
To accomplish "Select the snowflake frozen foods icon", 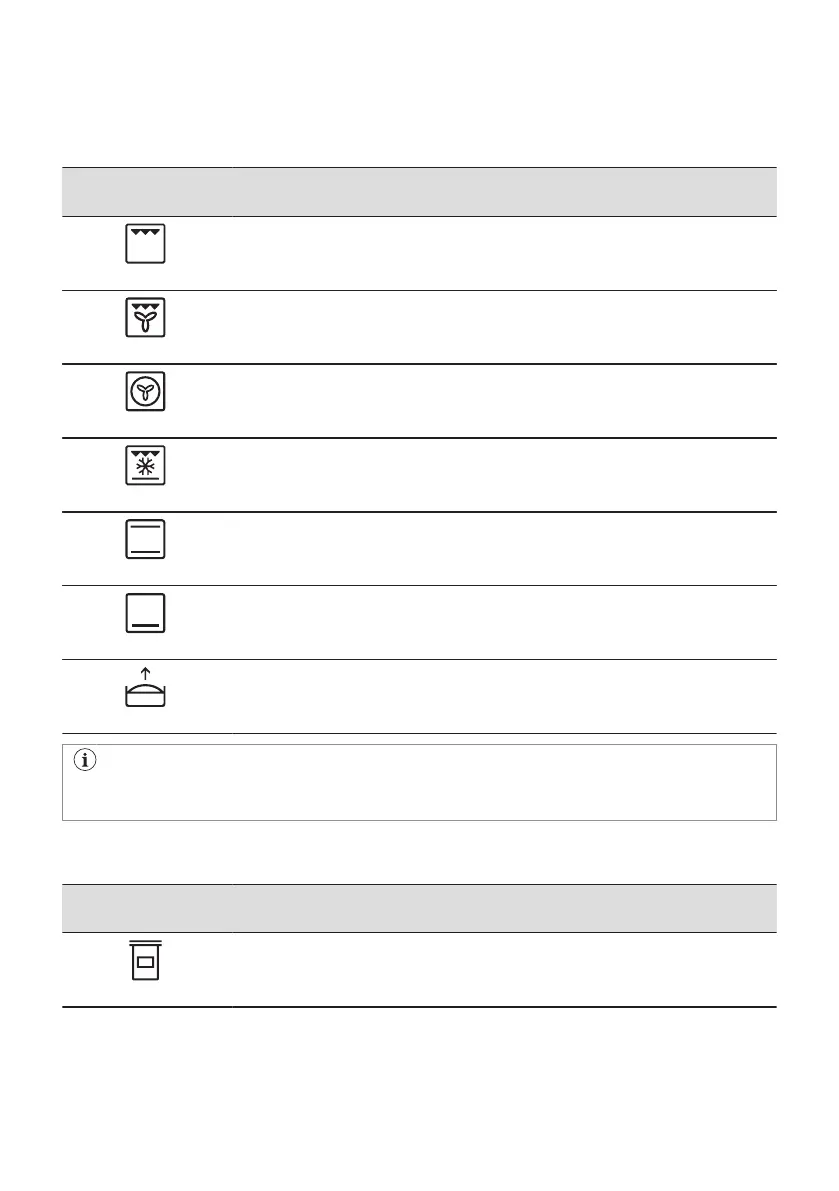I will point(146,465).
